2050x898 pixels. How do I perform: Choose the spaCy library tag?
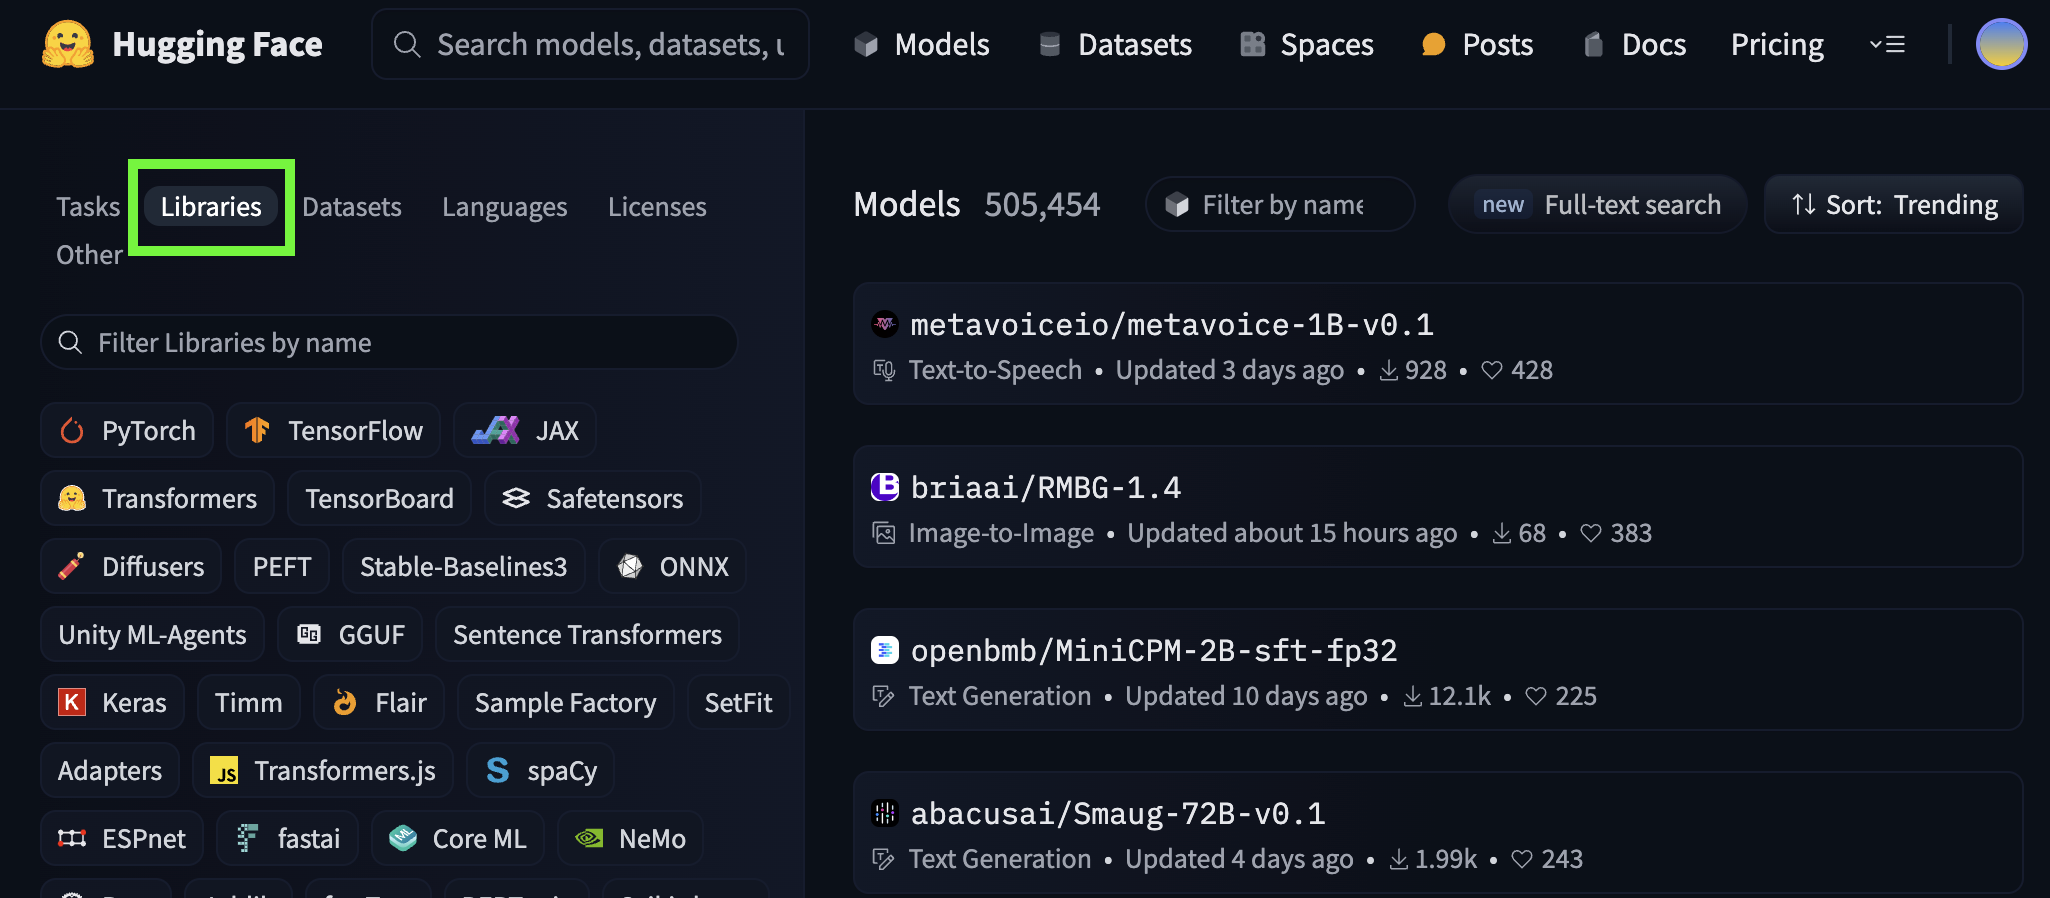[x=540, y=771]
